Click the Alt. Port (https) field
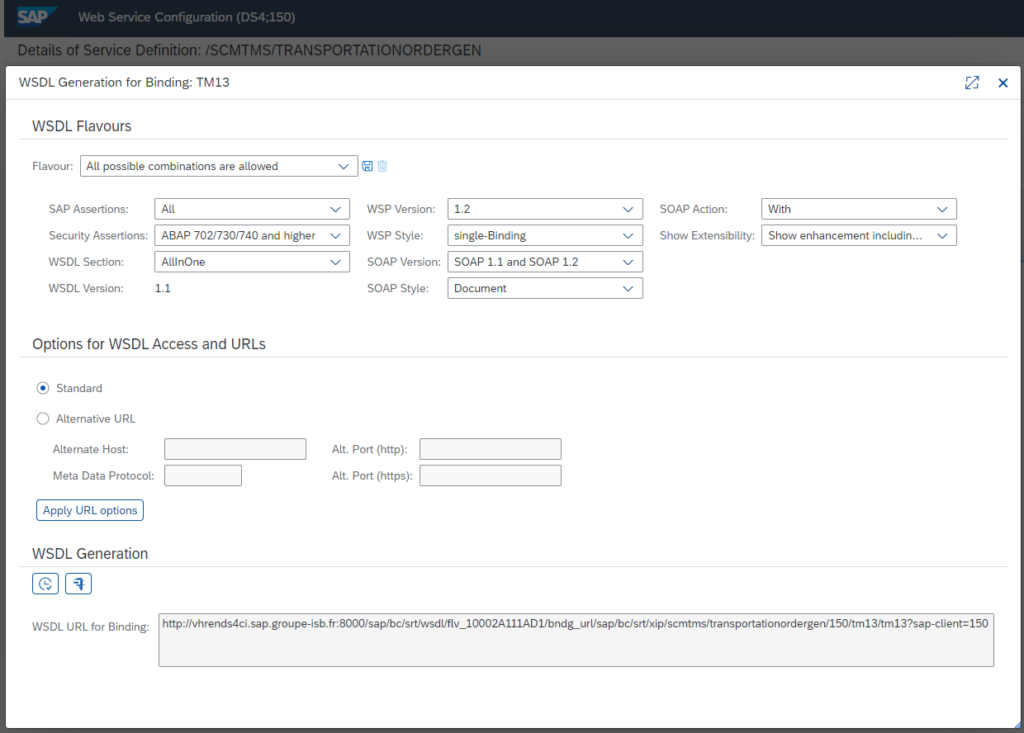Image resolution: width=1024 pixels, height=733 pixels. [x=490, y=476]
